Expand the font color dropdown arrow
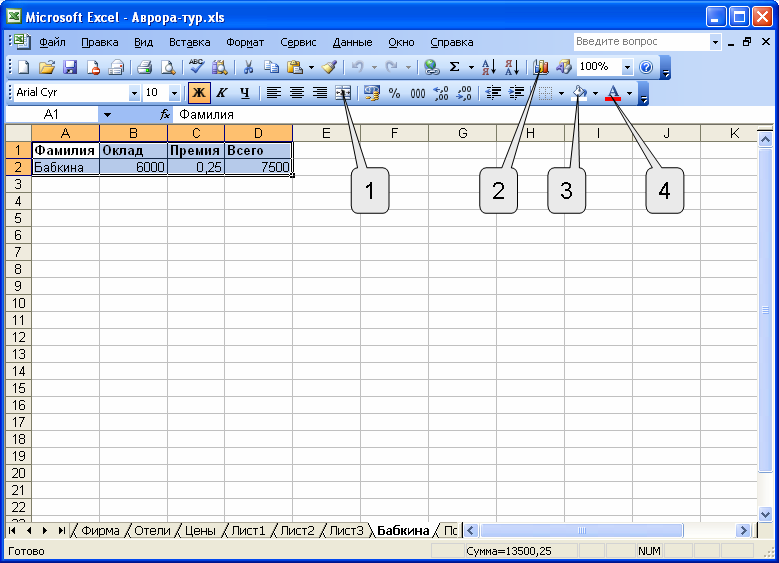Viewport: 779px width, 563px height. coord(629,93)
